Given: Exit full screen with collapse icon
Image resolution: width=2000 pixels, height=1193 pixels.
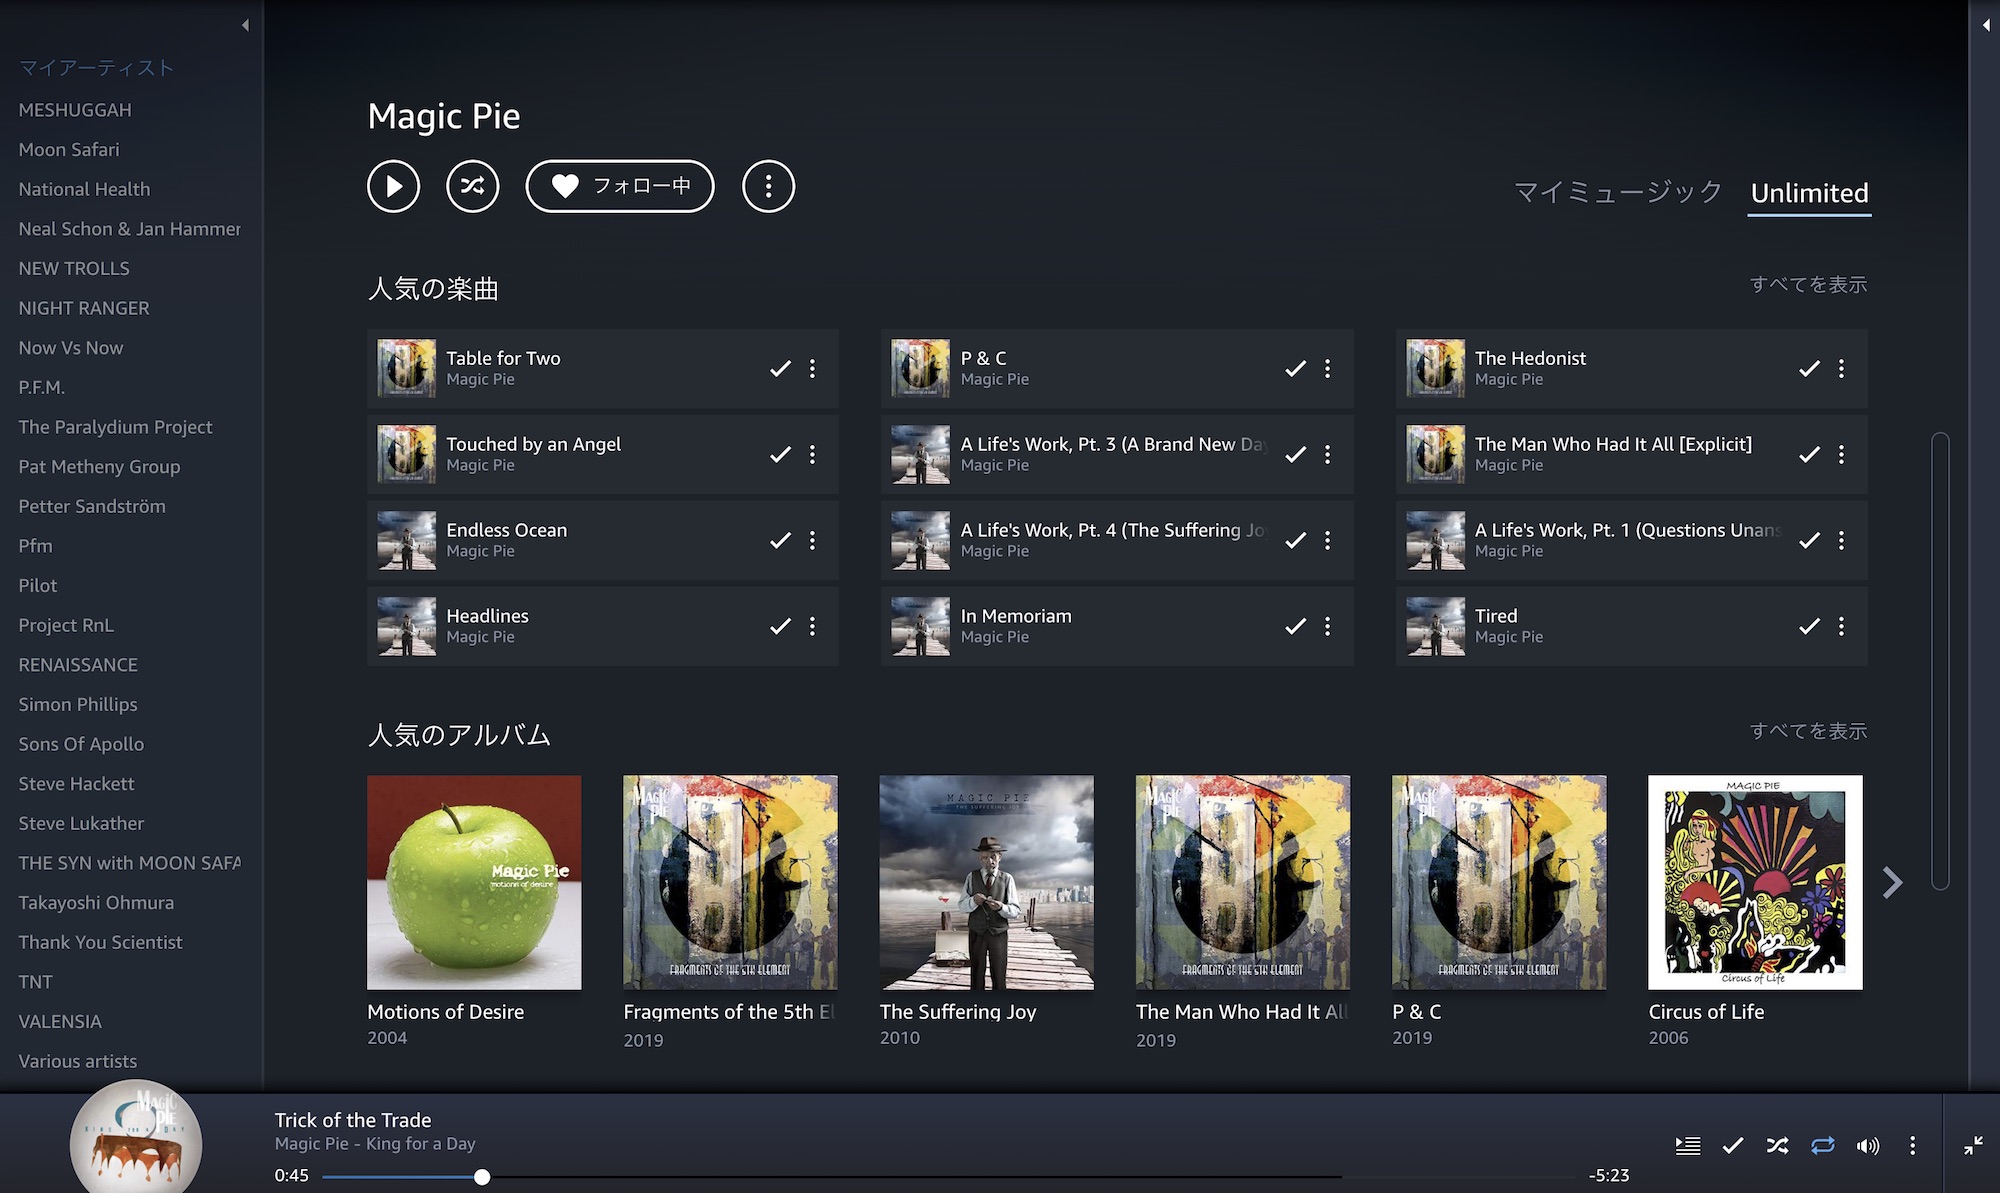Looking at the screenshot, I should [1973, 1146].
